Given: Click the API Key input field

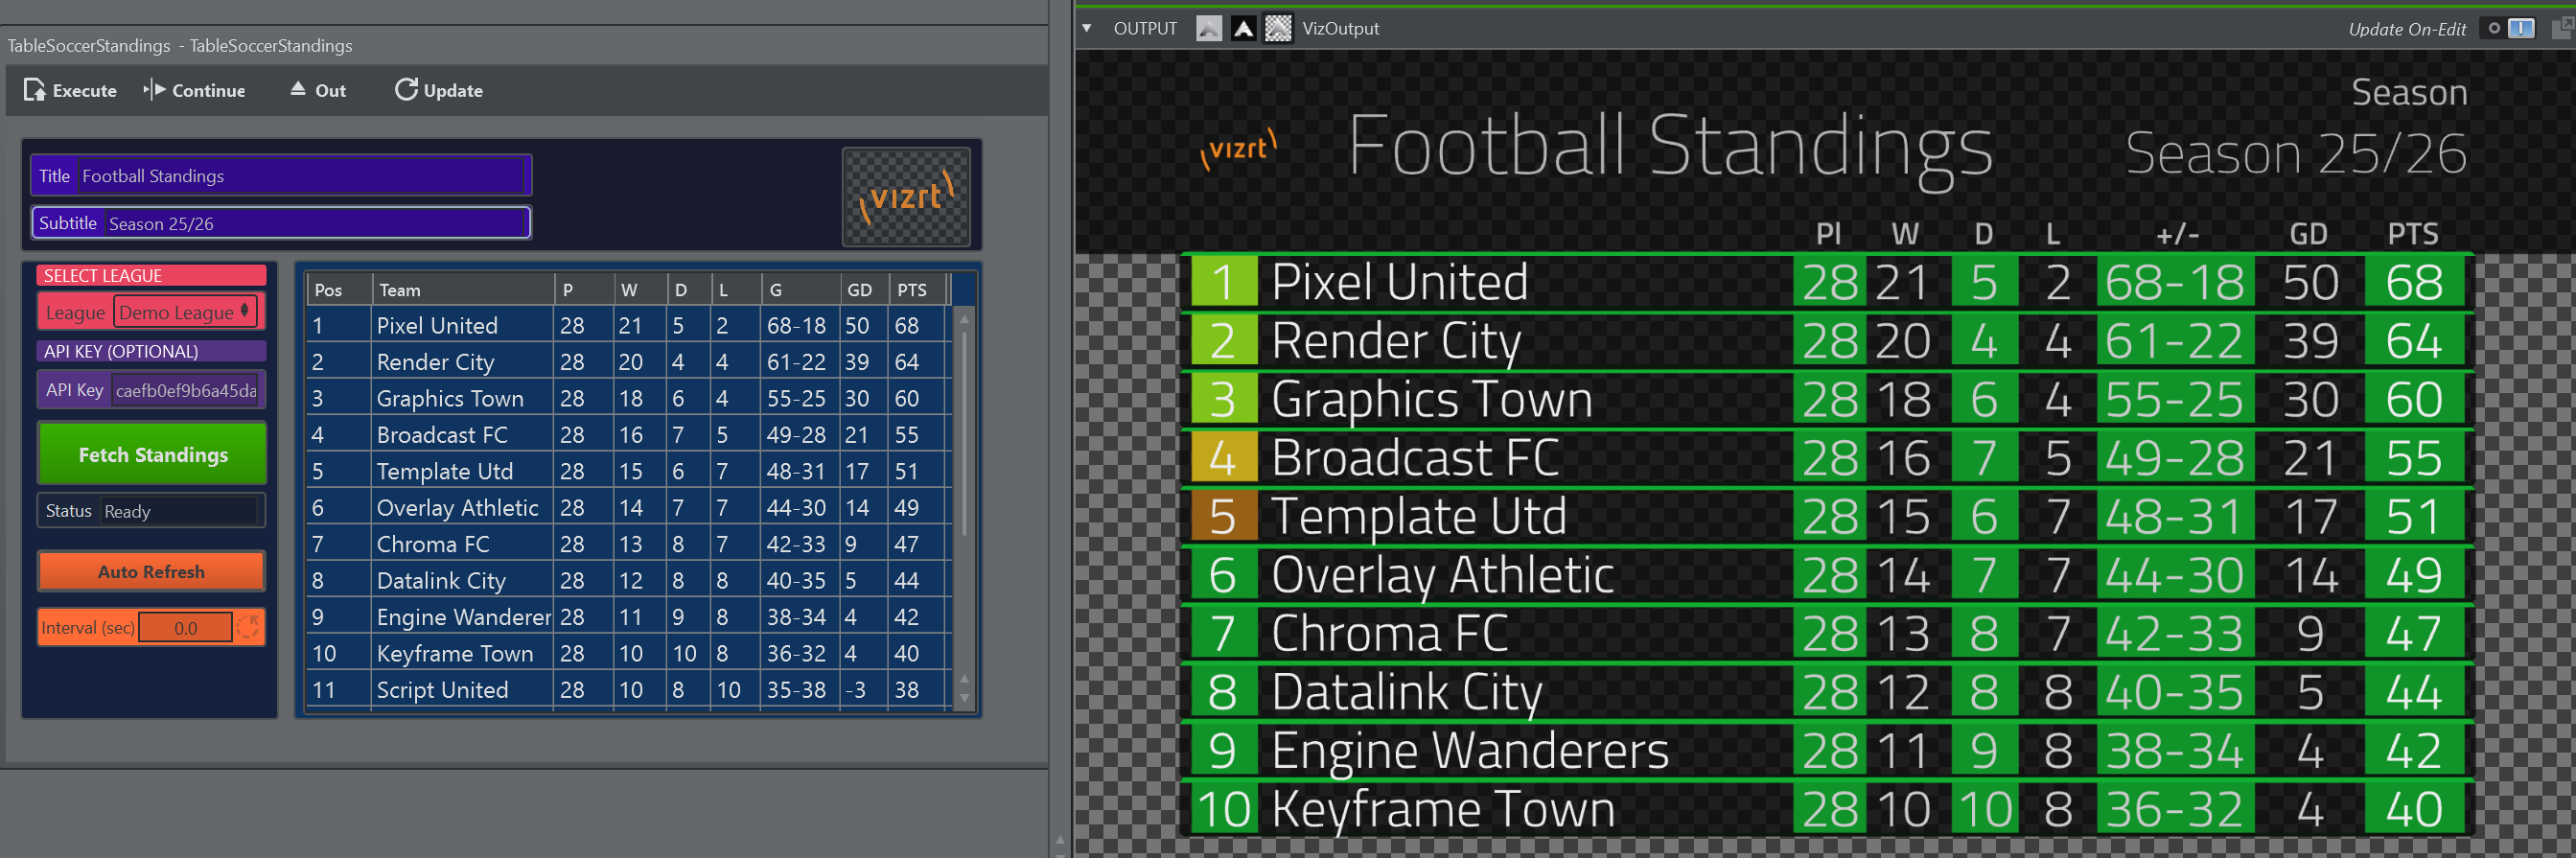Looking at the screenshot, I should (186, 390).
